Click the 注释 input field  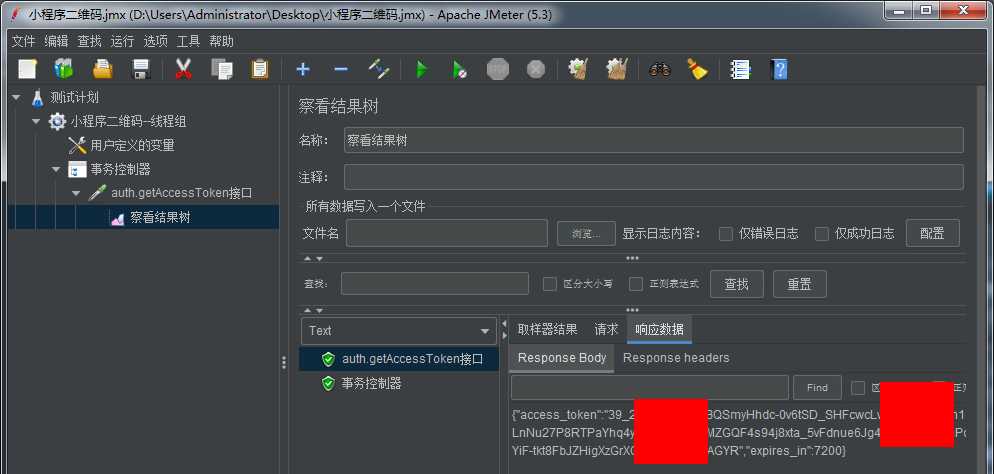pos(654,177)
